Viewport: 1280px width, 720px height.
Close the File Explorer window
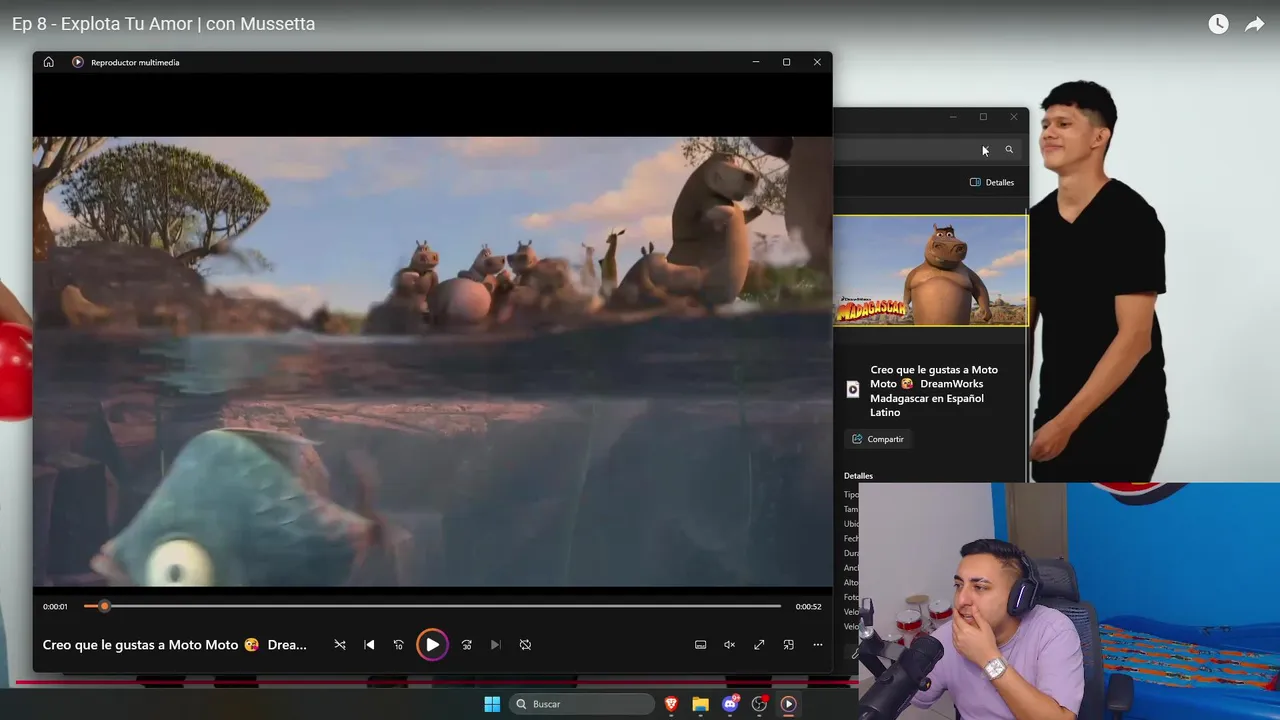click(1013, 117)
